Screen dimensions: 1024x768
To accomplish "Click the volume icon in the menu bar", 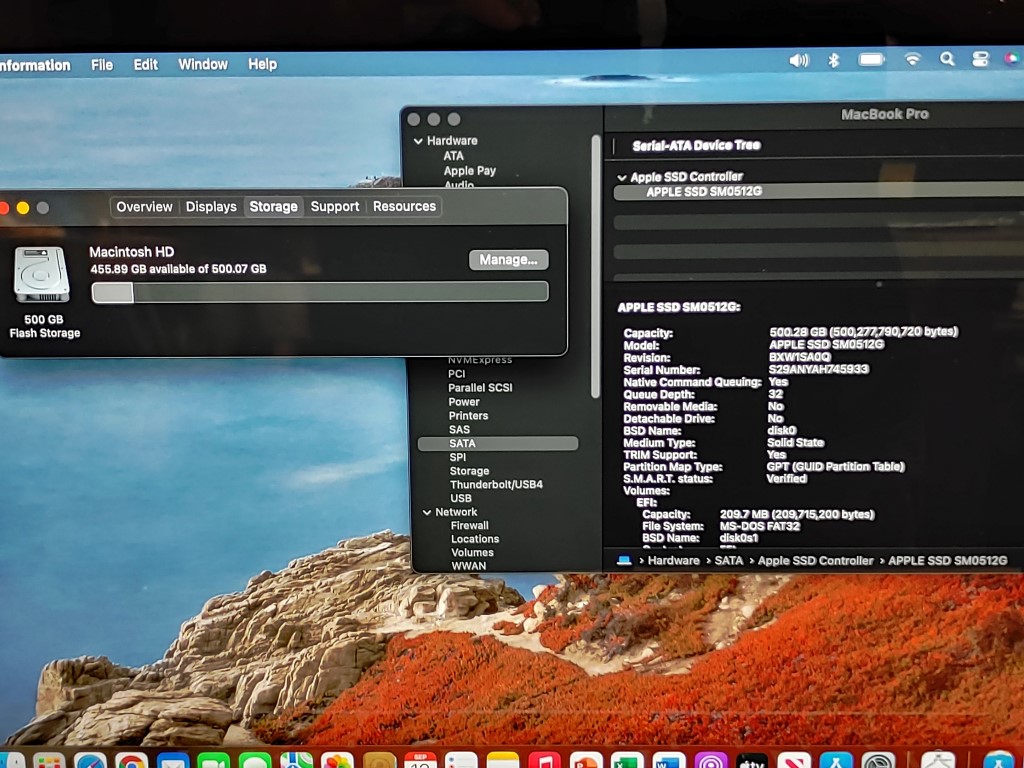I will (x=799, y=61).
